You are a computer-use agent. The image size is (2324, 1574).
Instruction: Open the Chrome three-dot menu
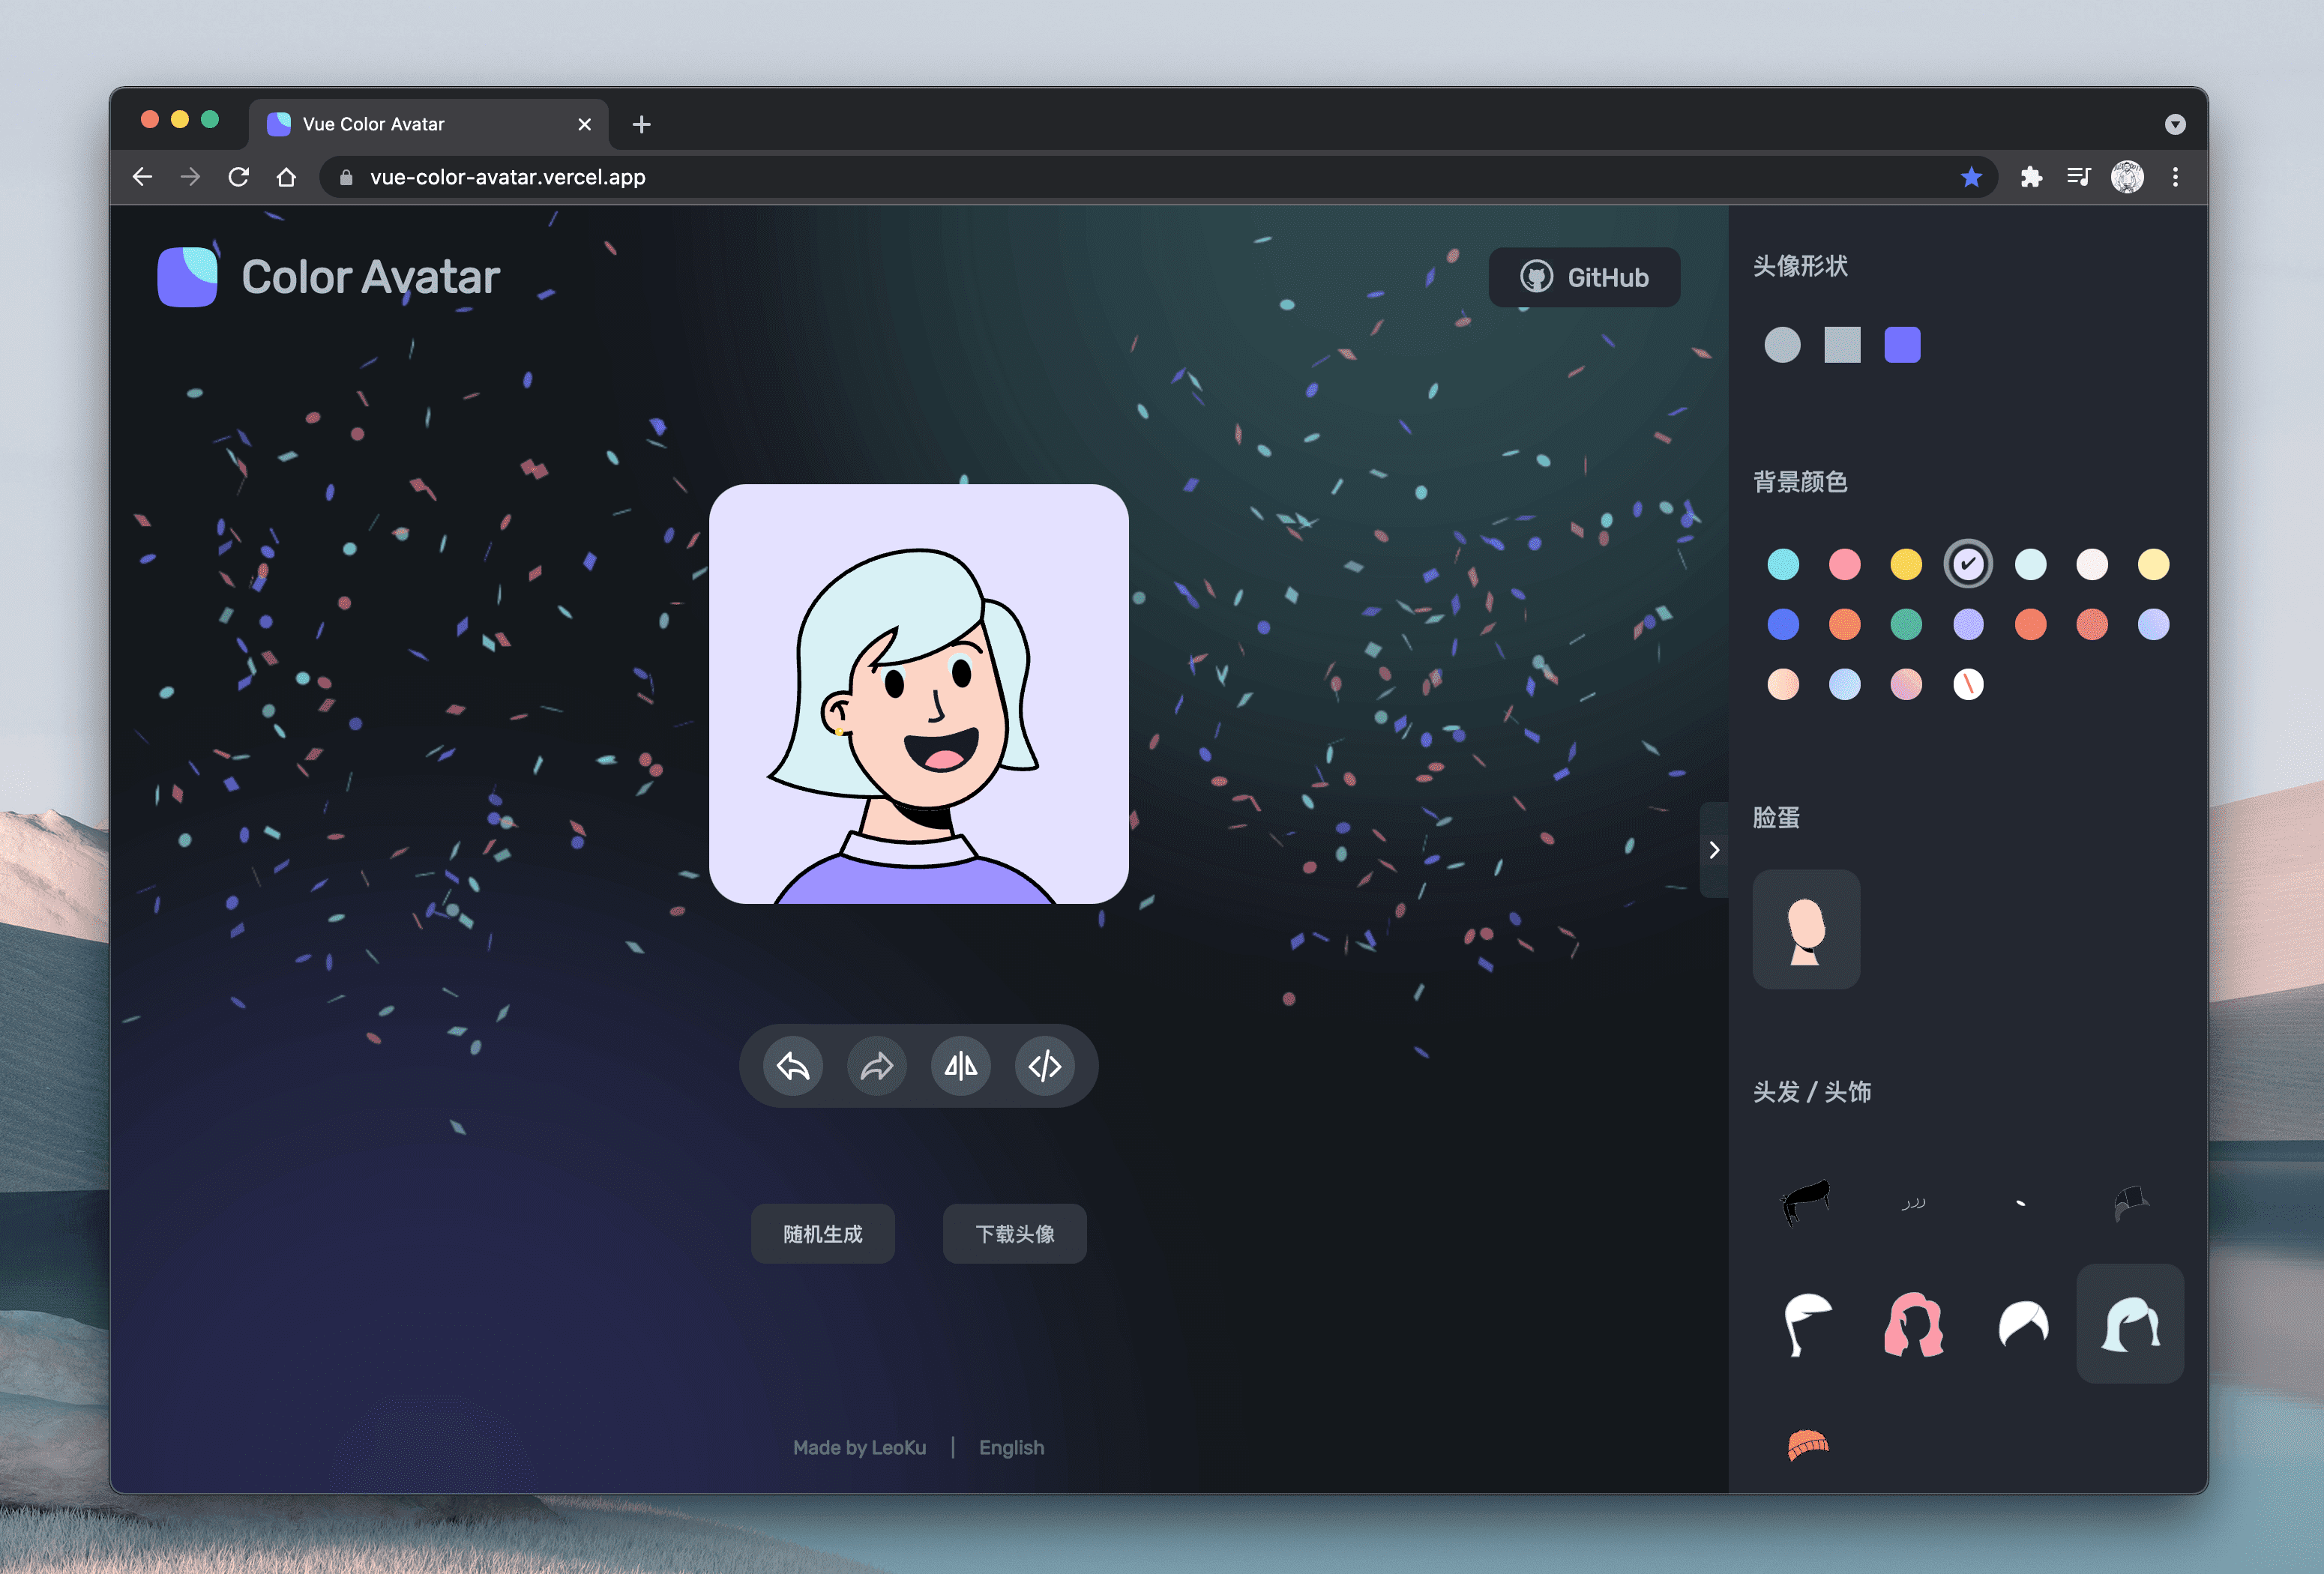click(2175, 177)
